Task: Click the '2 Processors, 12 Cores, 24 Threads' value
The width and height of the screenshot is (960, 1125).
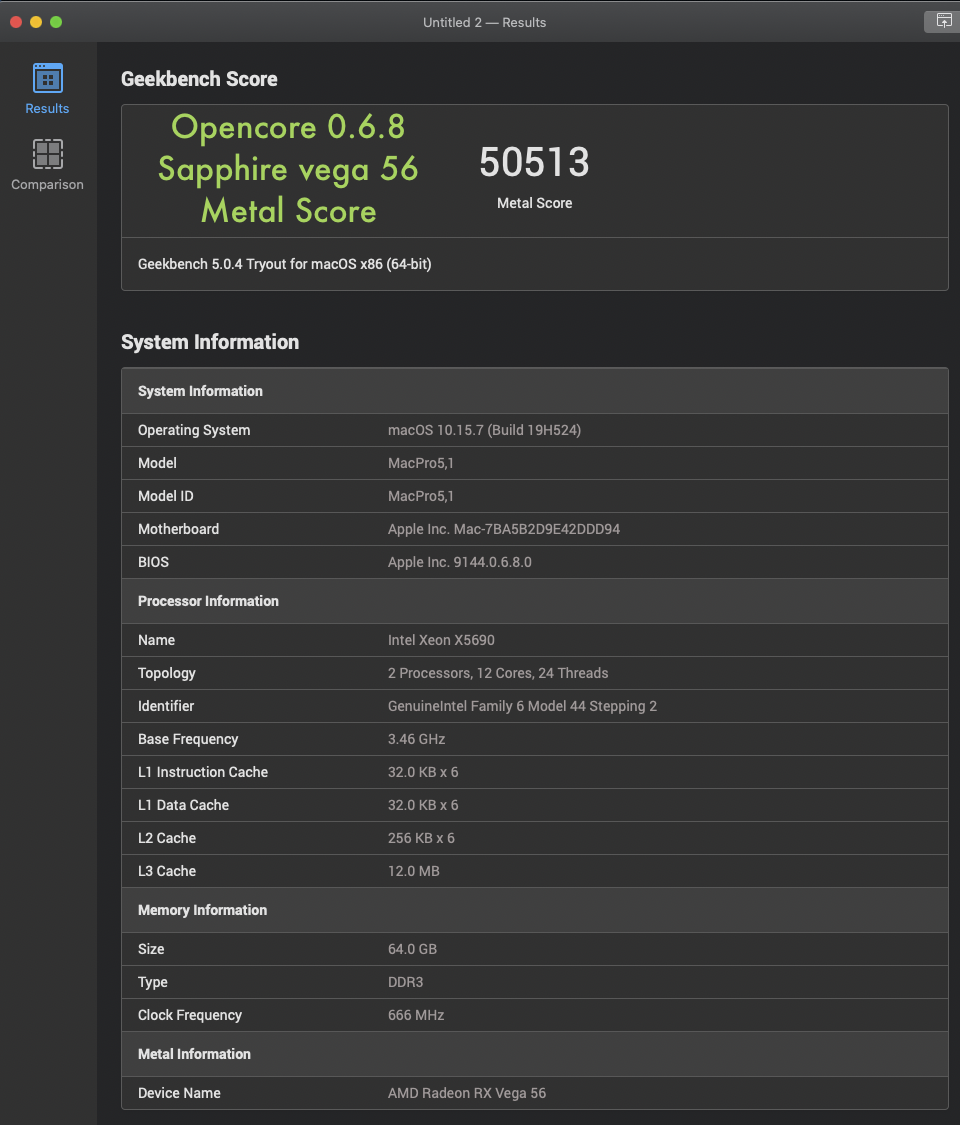Action: coord(498,673)
